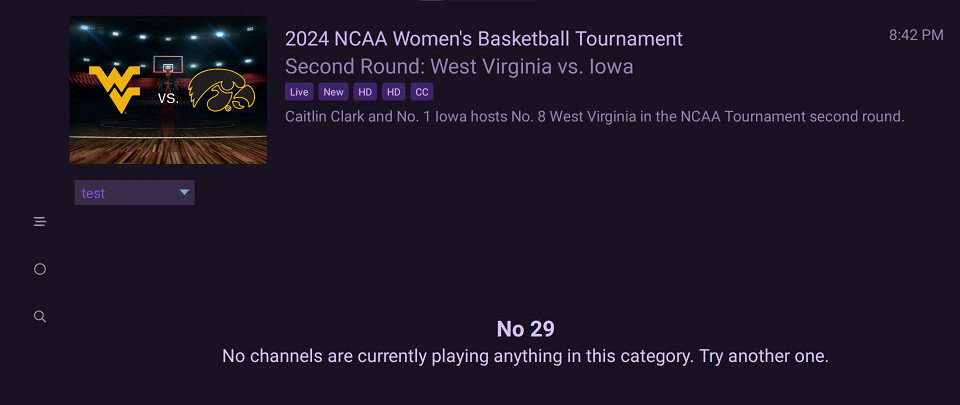Expand the category dropdown arrow
The width and height of the screenshot is (960, 405).
coord(184,192)
